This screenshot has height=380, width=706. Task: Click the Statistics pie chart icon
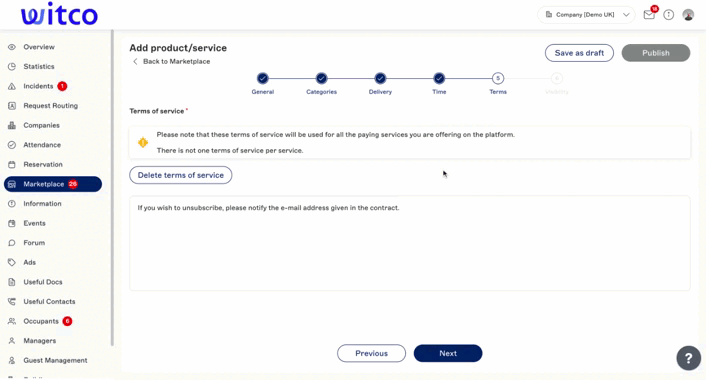tap(12, 67)
